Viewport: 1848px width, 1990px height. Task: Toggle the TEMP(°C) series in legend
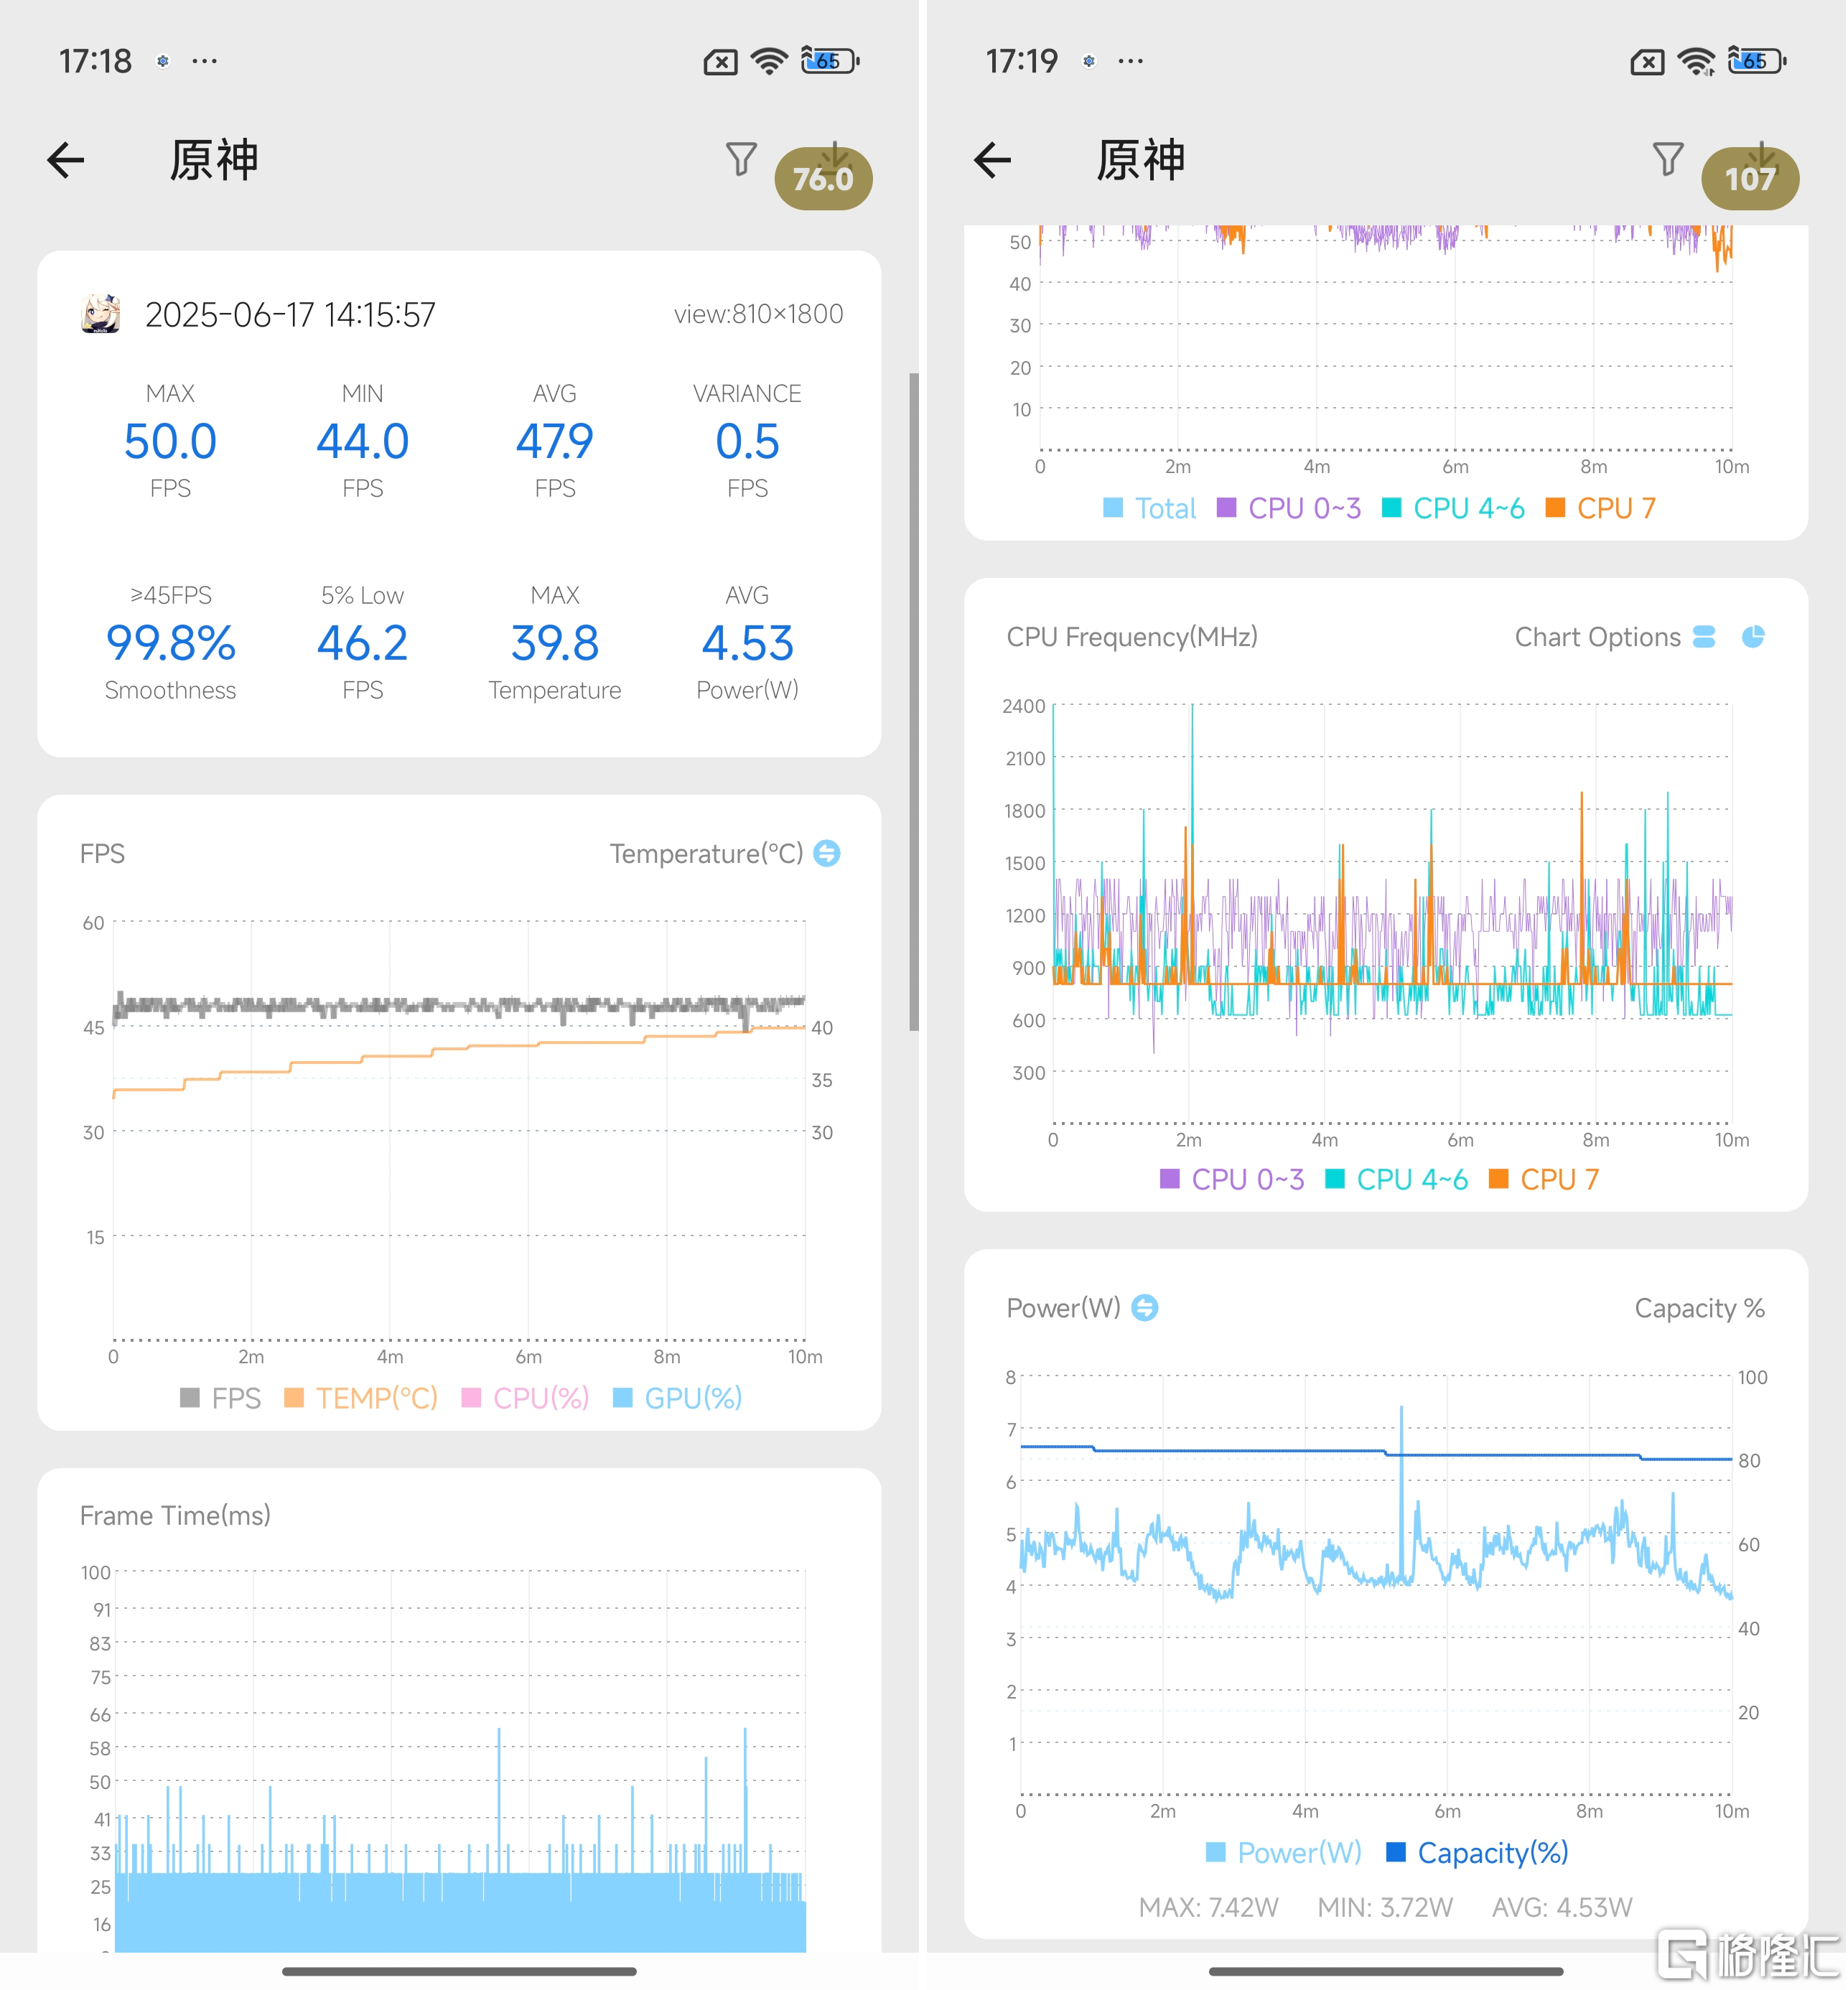(361, 1397)
